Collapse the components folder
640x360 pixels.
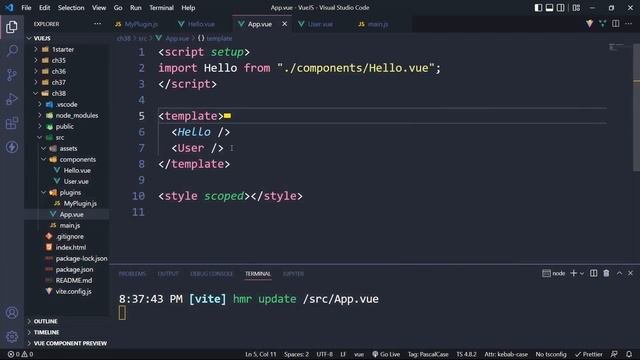click(x=44, y=159)
